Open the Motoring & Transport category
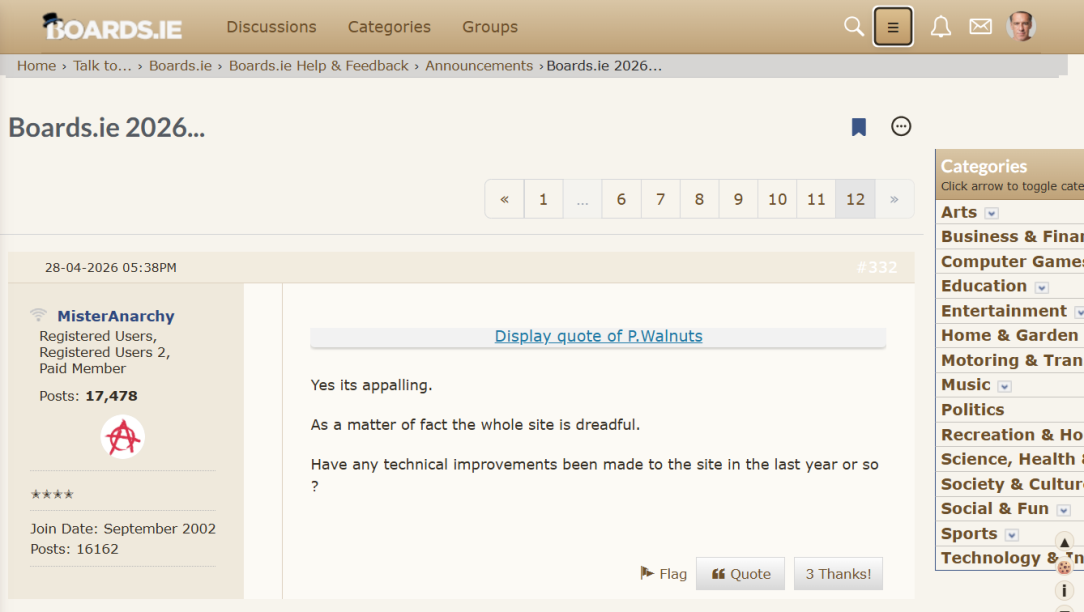Image resolution: width=1084 pixels, height=612 pixels. click(1012, 360)
